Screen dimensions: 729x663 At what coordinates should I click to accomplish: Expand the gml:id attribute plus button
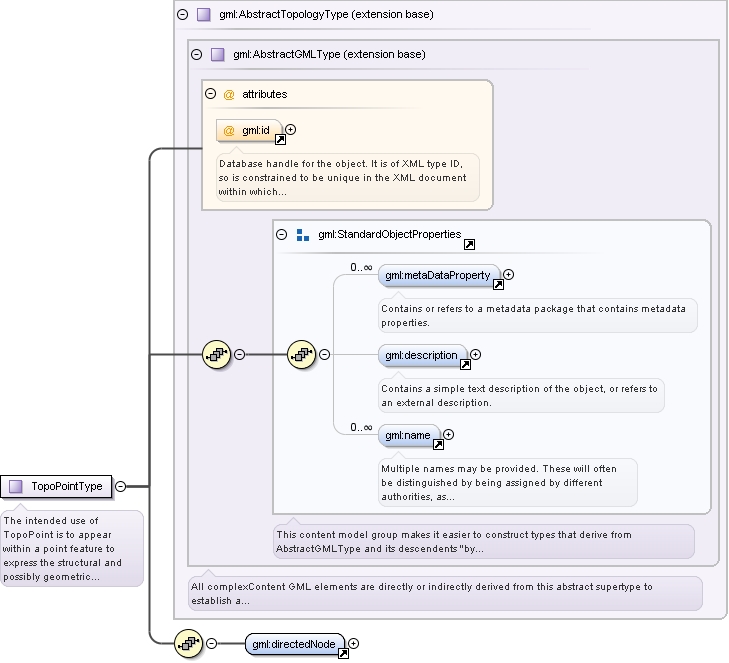[x=291, y=129]
